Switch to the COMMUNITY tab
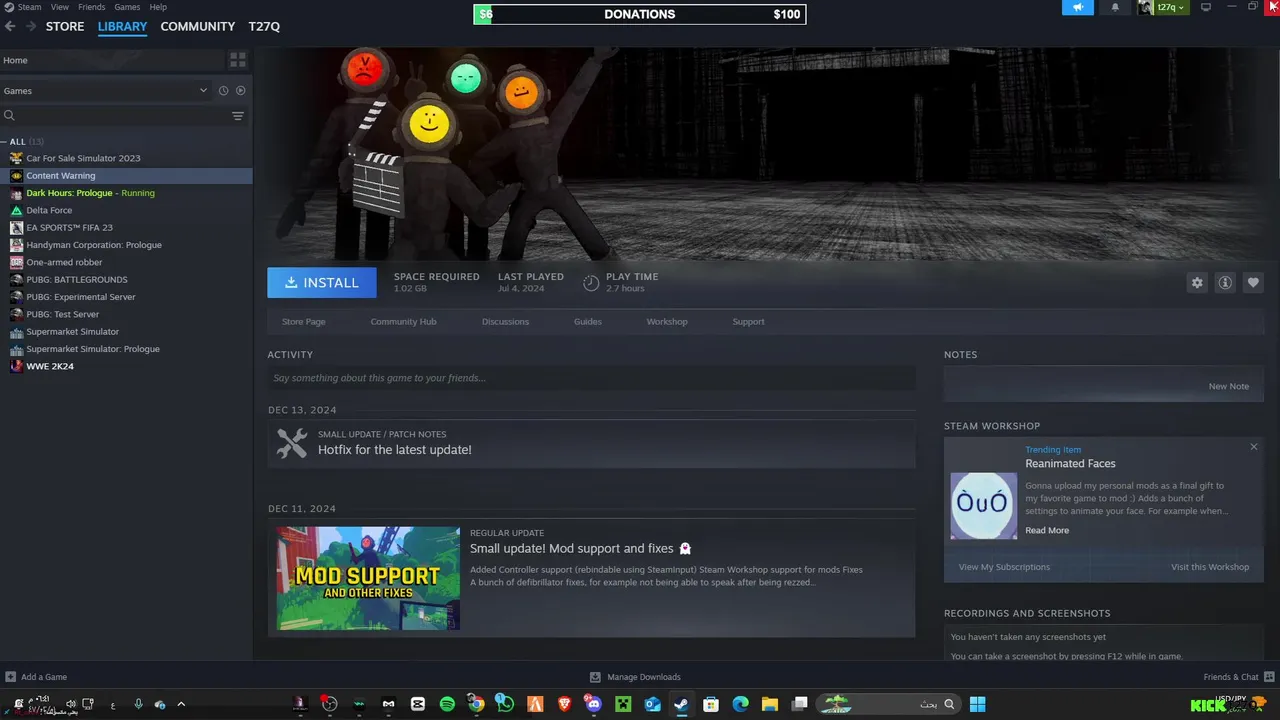The height and width of the screenshot is (720, 1280). [x=198, y=26]
